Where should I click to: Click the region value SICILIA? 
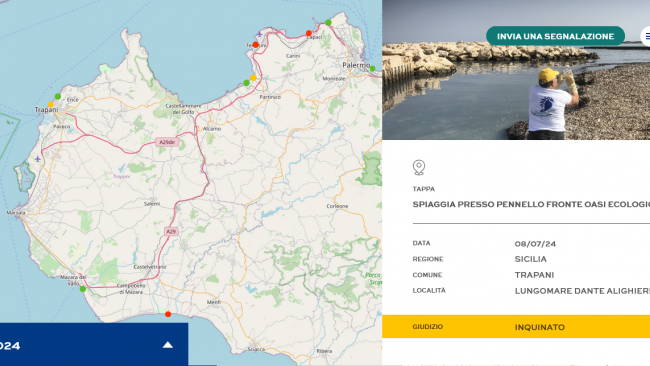531,259
